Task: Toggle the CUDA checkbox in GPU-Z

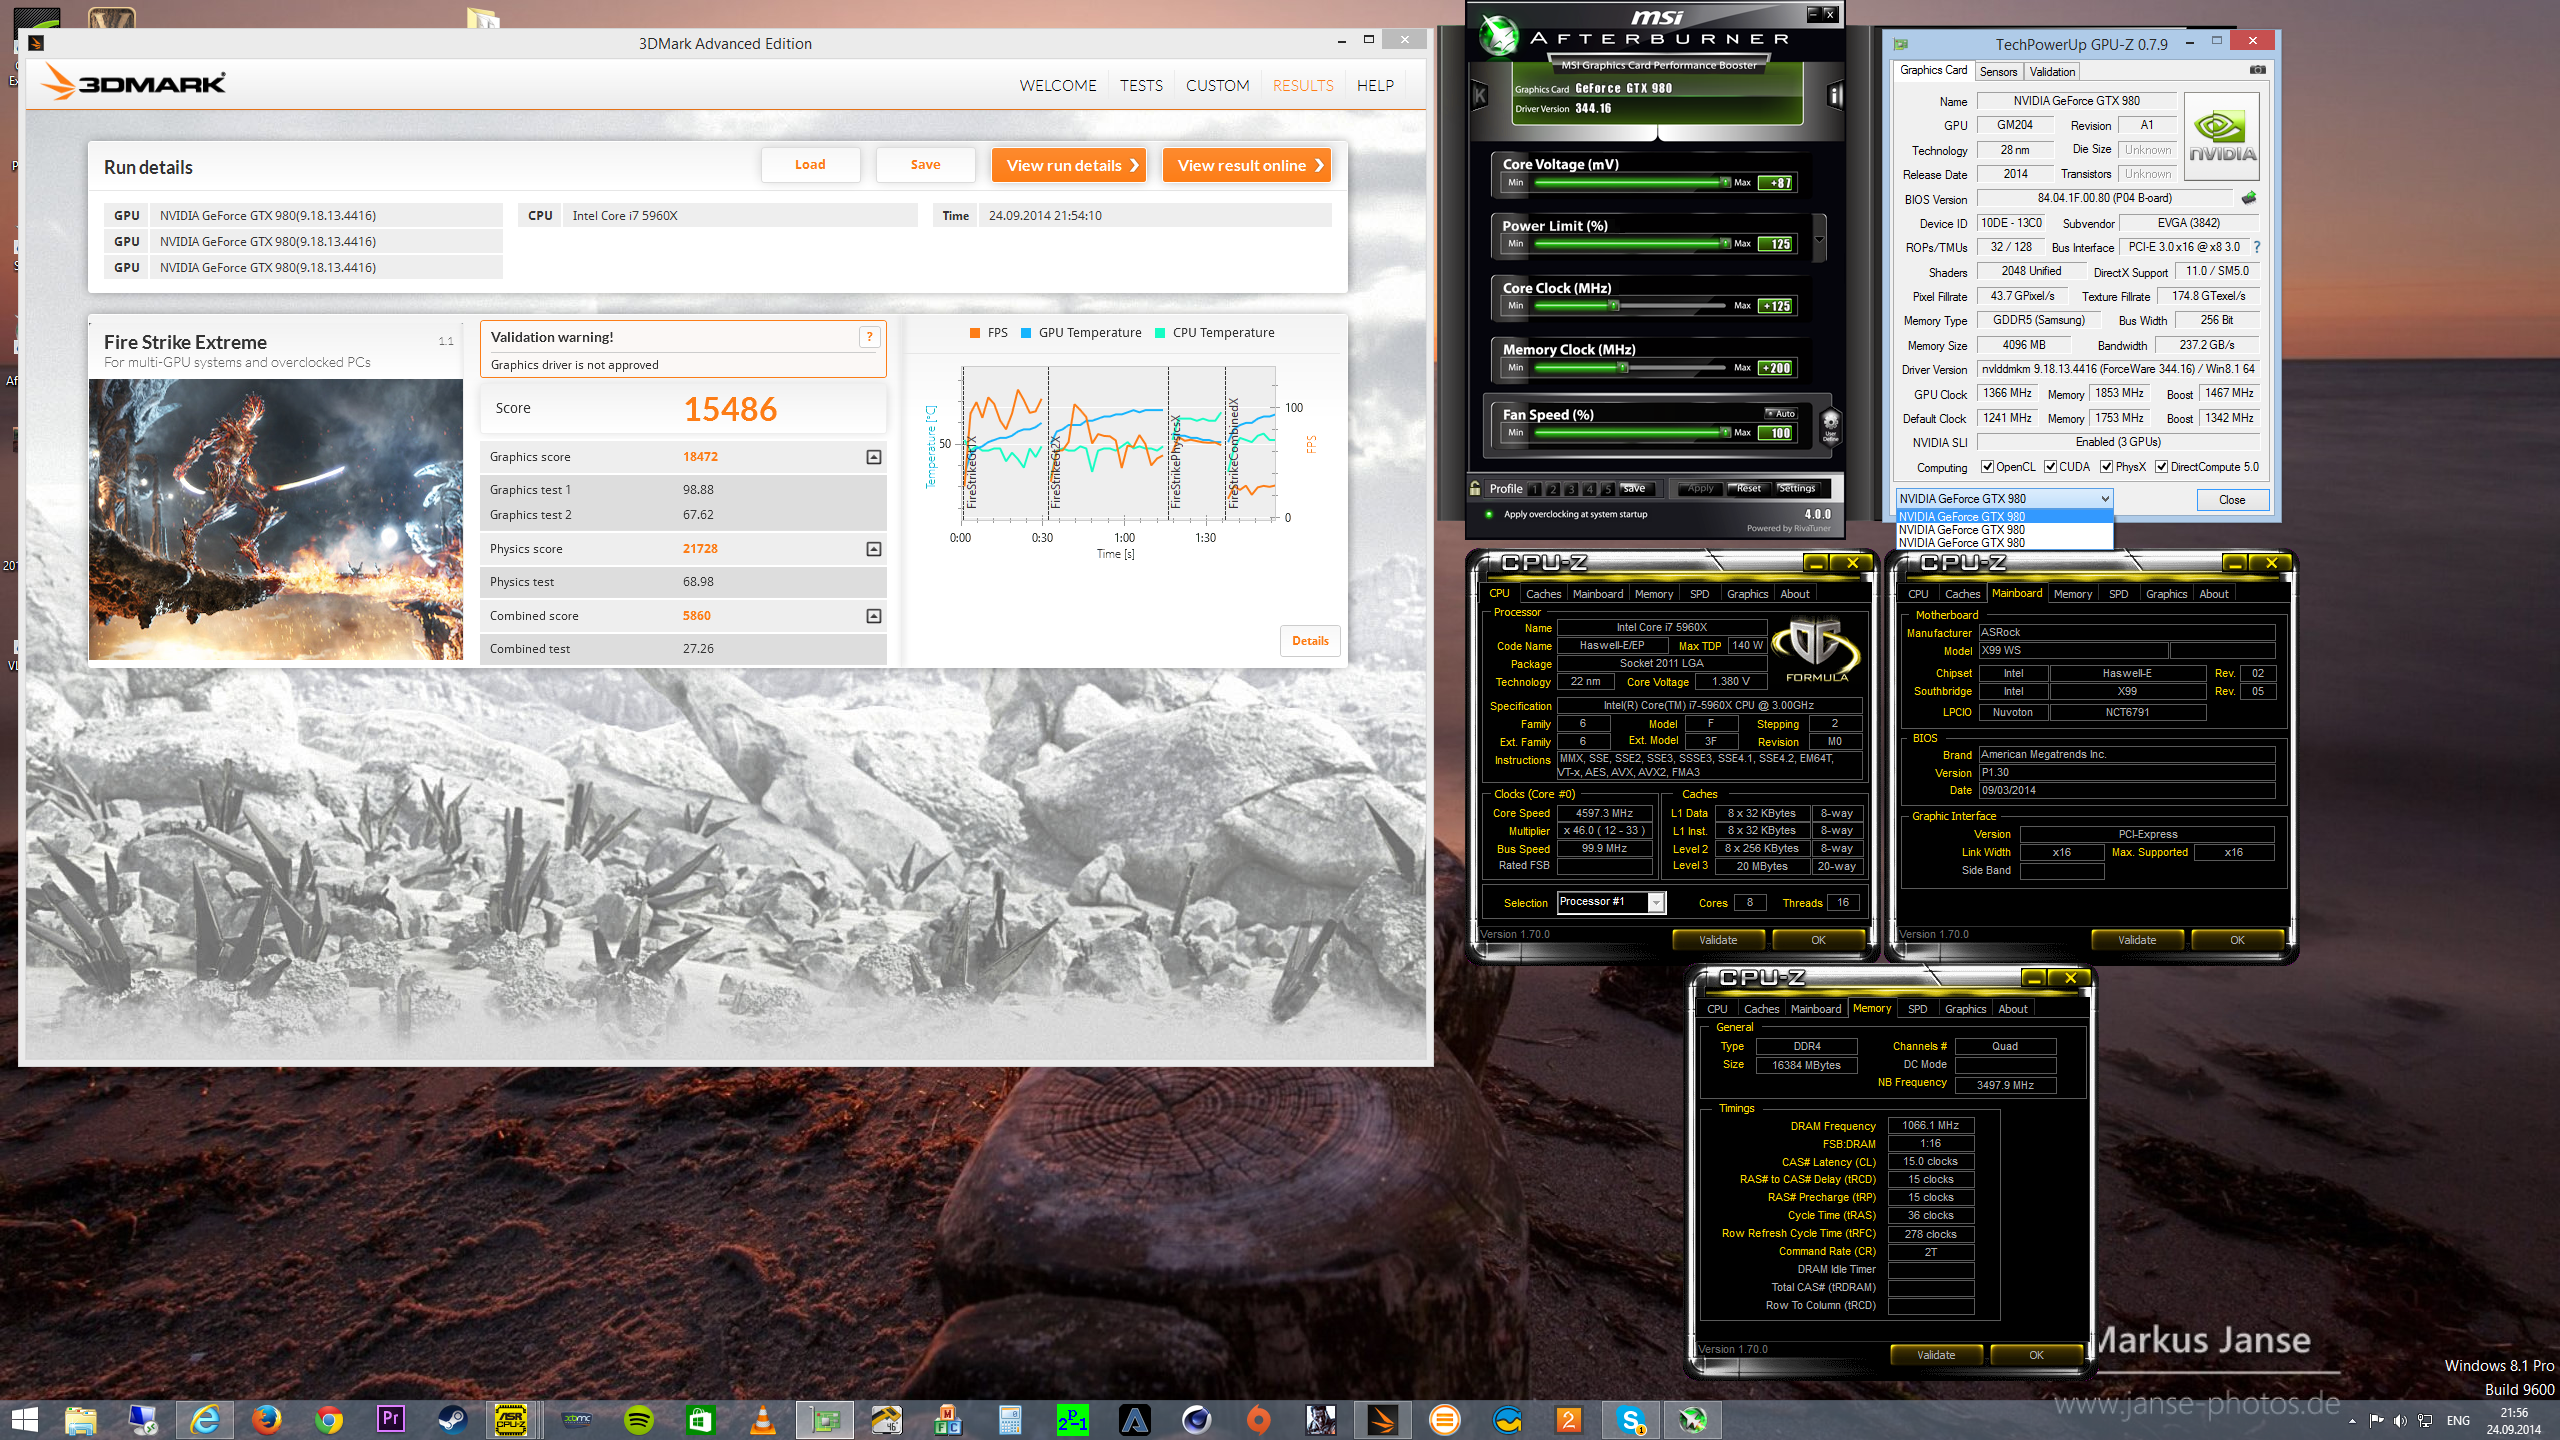Action: point(2050,467)
